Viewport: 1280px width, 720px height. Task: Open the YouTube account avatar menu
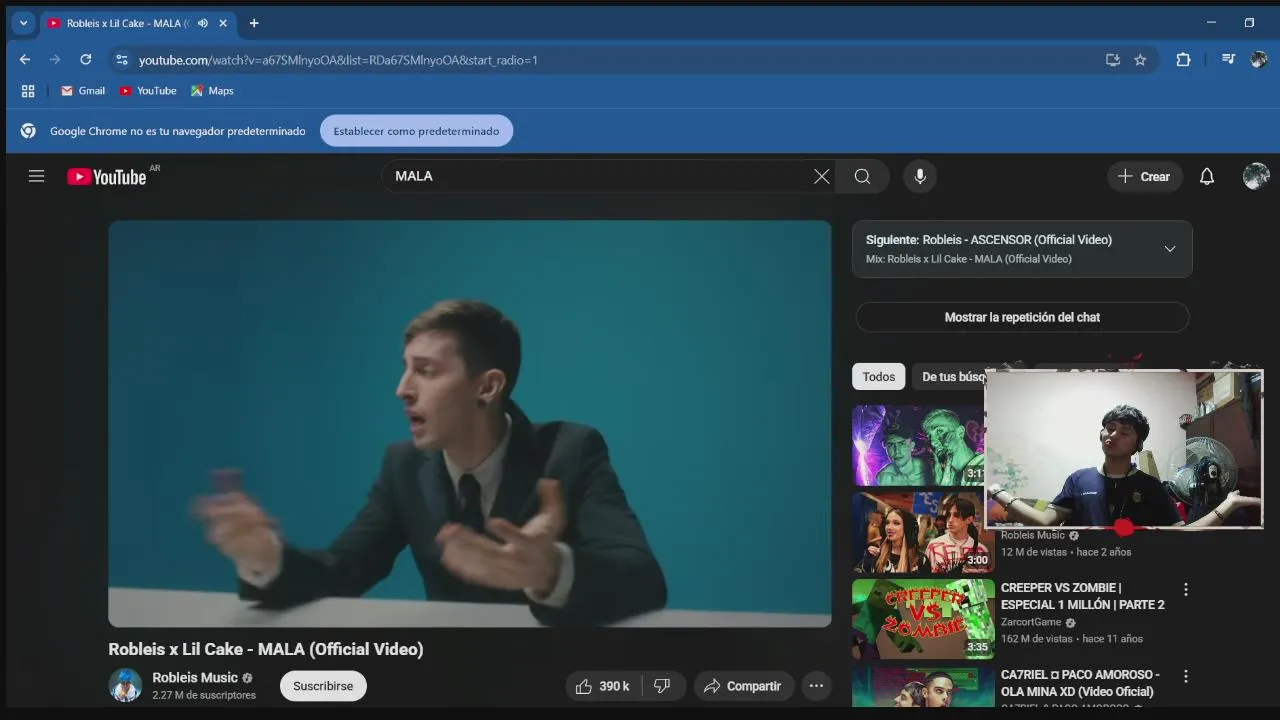tap(1256, 176)
